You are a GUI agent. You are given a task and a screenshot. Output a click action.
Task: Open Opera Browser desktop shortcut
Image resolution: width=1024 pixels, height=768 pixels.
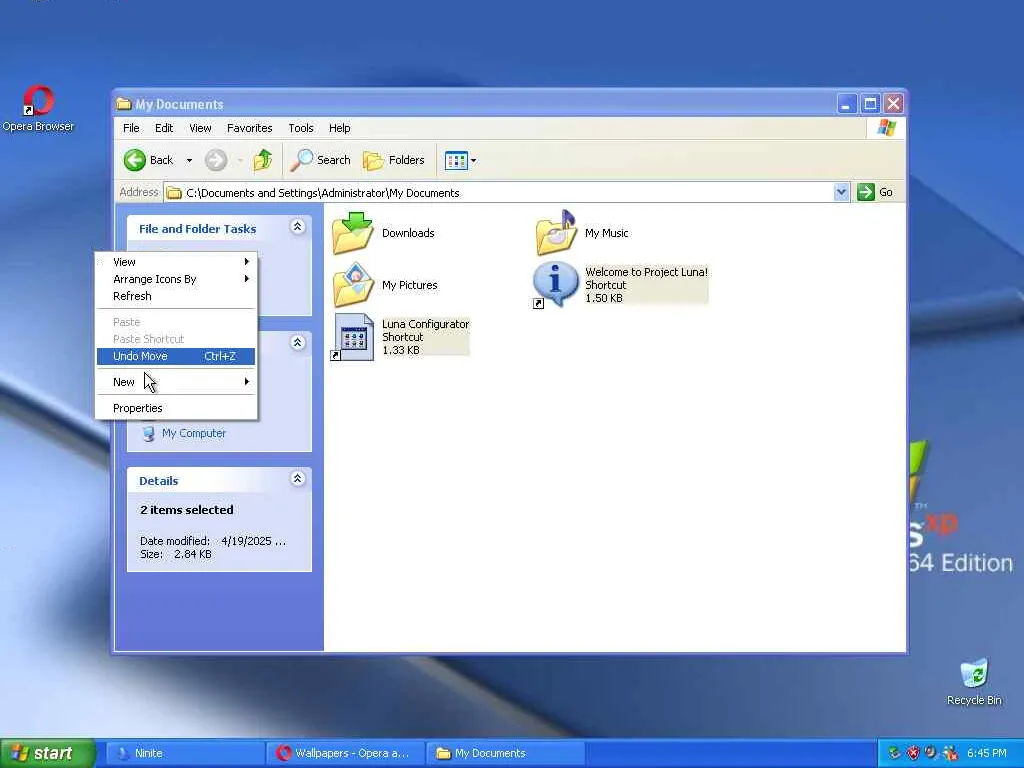coord(38,108)
